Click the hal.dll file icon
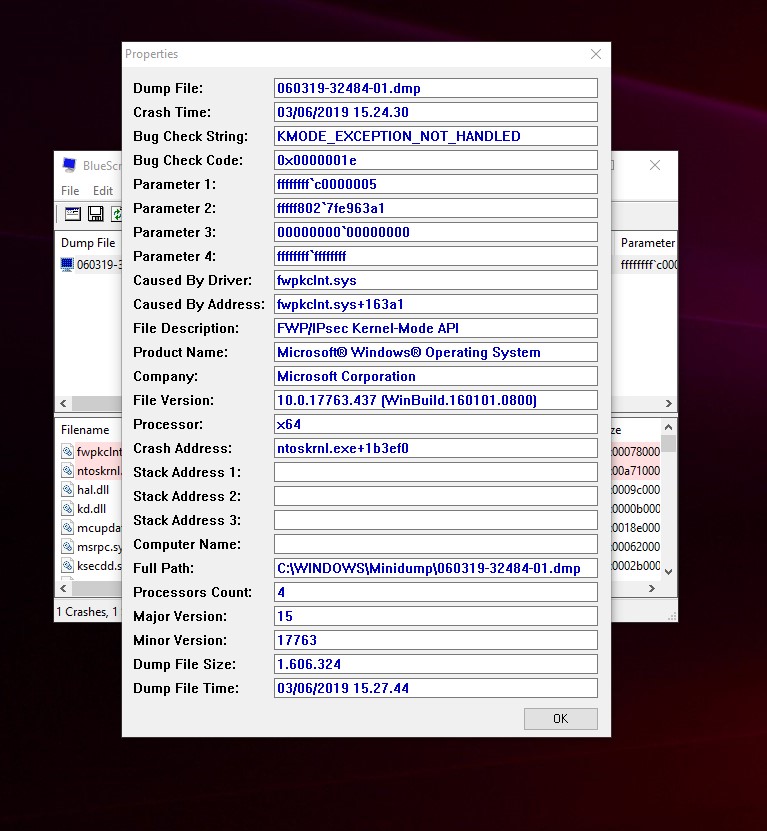 67,490
